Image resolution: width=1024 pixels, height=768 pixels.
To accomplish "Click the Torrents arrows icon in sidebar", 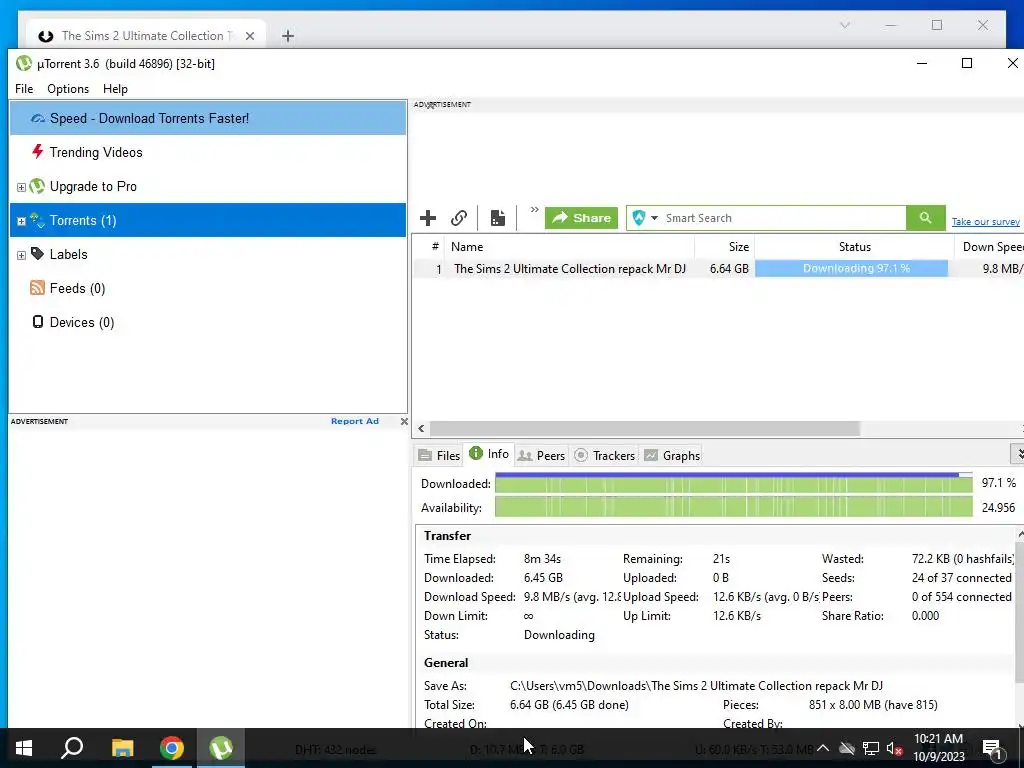I will pyautogui.click(x=37, y=220).
